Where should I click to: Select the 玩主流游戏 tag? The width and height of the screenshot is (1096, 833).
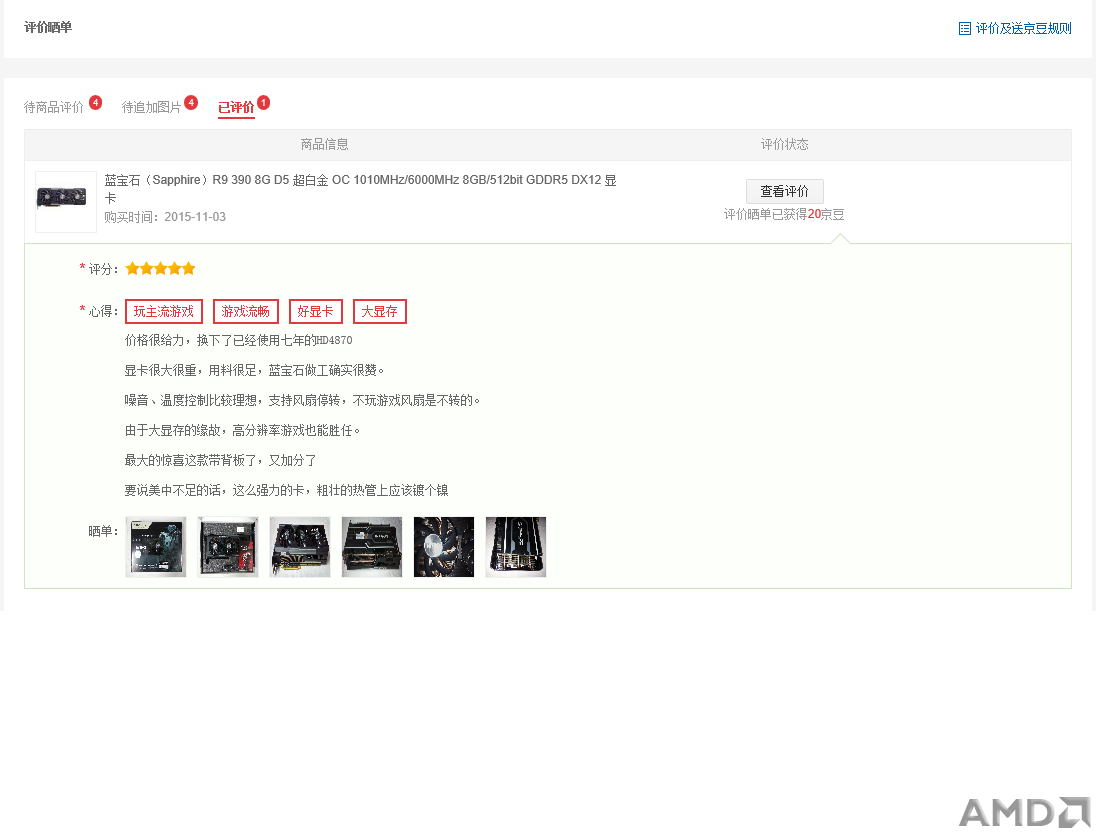click(164, 312)
